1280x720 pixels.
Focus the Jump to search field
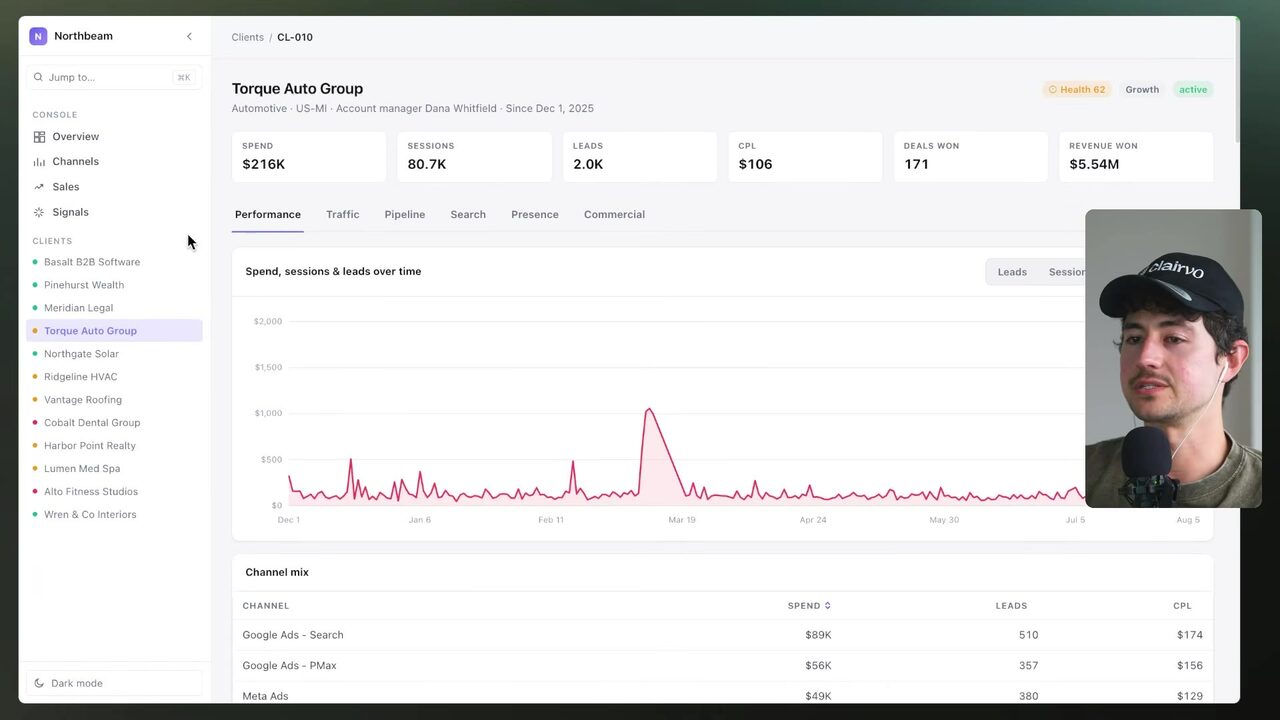pos(114,77)
